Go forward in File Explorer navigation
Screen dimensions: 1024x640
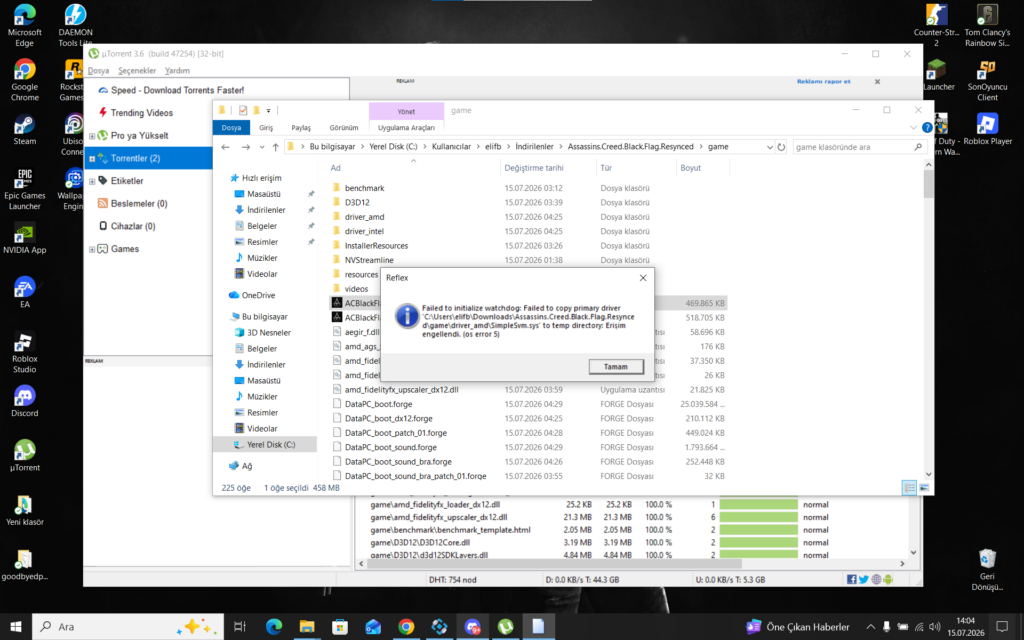coord(246,147)
